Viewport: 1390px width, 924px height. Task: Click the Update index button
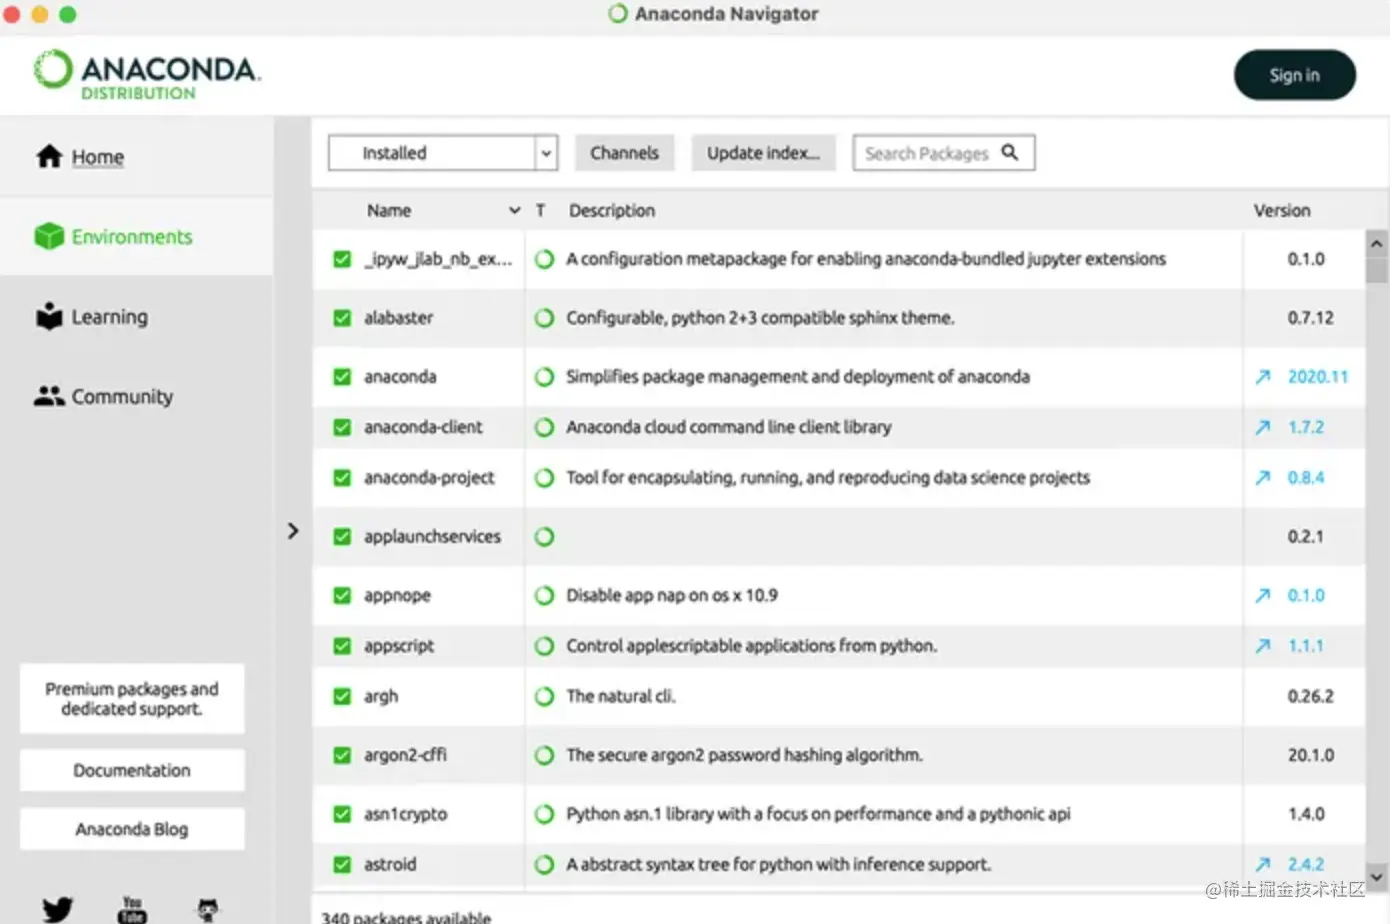[763, 153]
